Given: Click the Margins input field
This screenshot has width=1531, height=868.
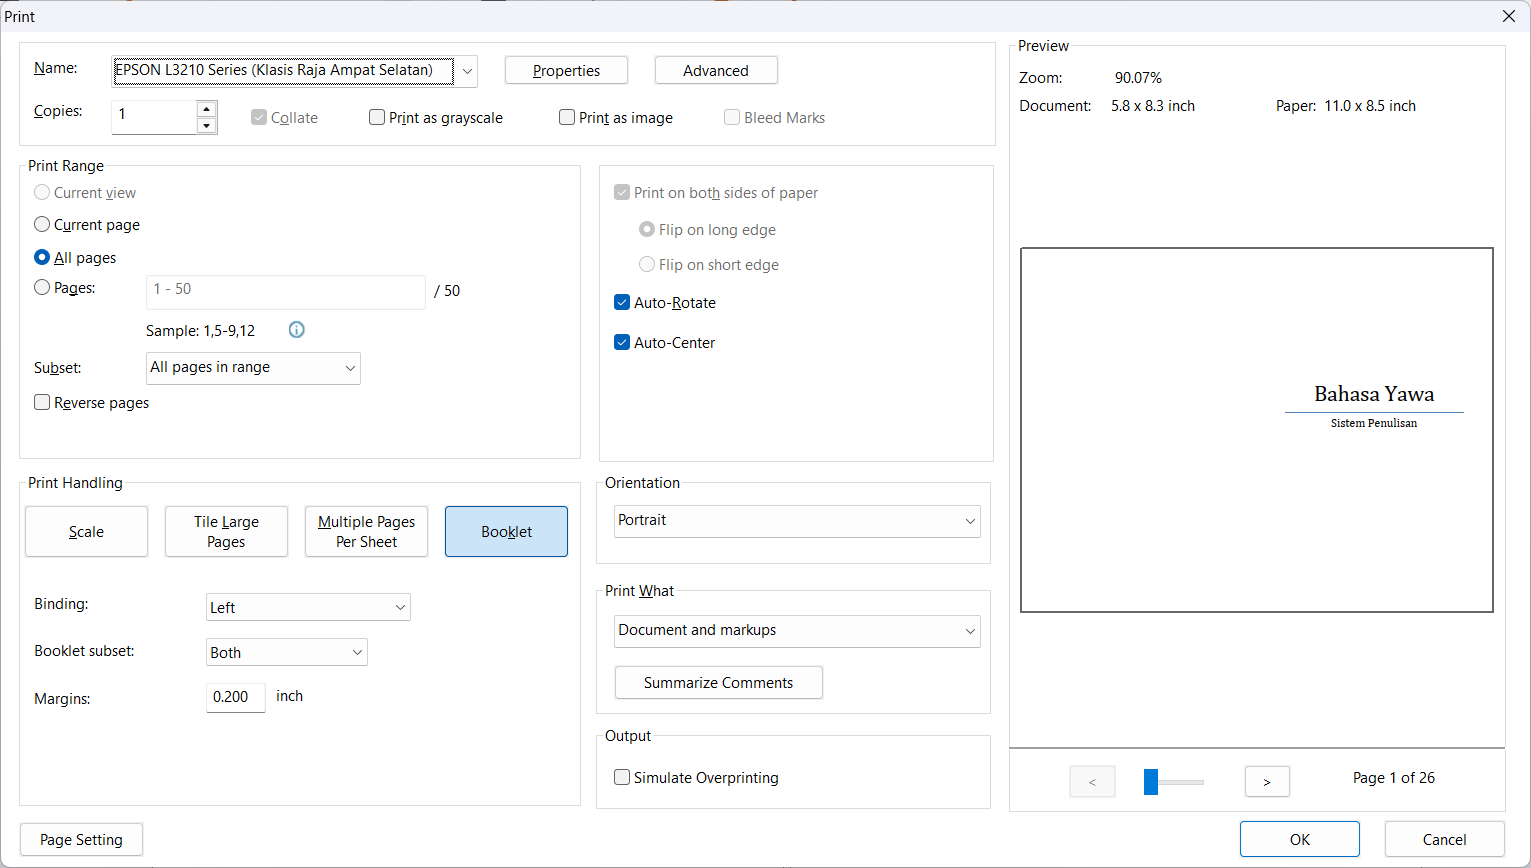Looking at the screenshot, I should [235, 697].
